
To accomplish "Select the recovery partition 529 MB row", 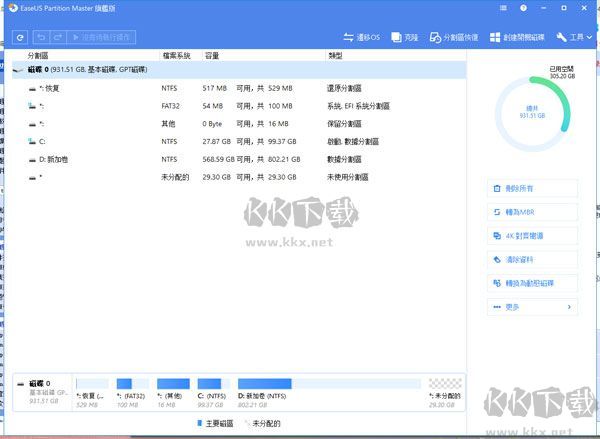I will point(239,88).
